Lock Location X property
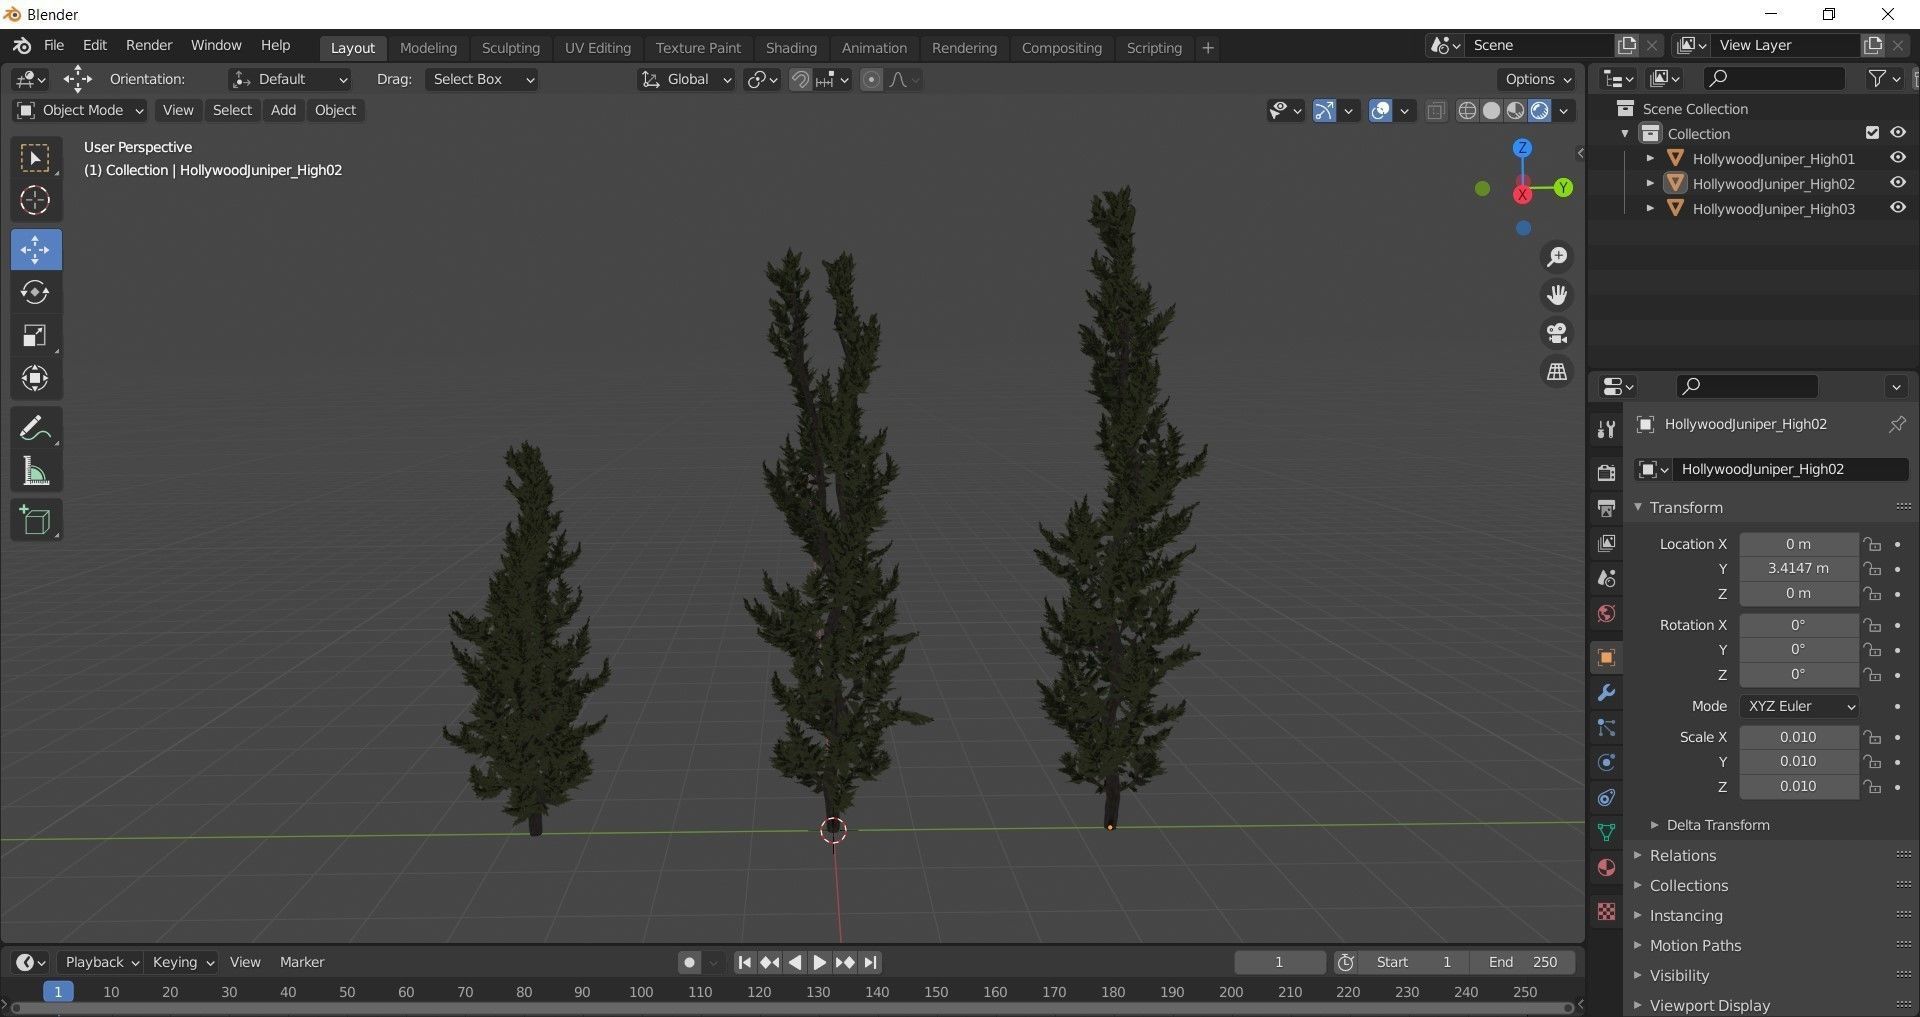The width and height of the screenshot is (1920, 1017). (x=1871, y=544)
